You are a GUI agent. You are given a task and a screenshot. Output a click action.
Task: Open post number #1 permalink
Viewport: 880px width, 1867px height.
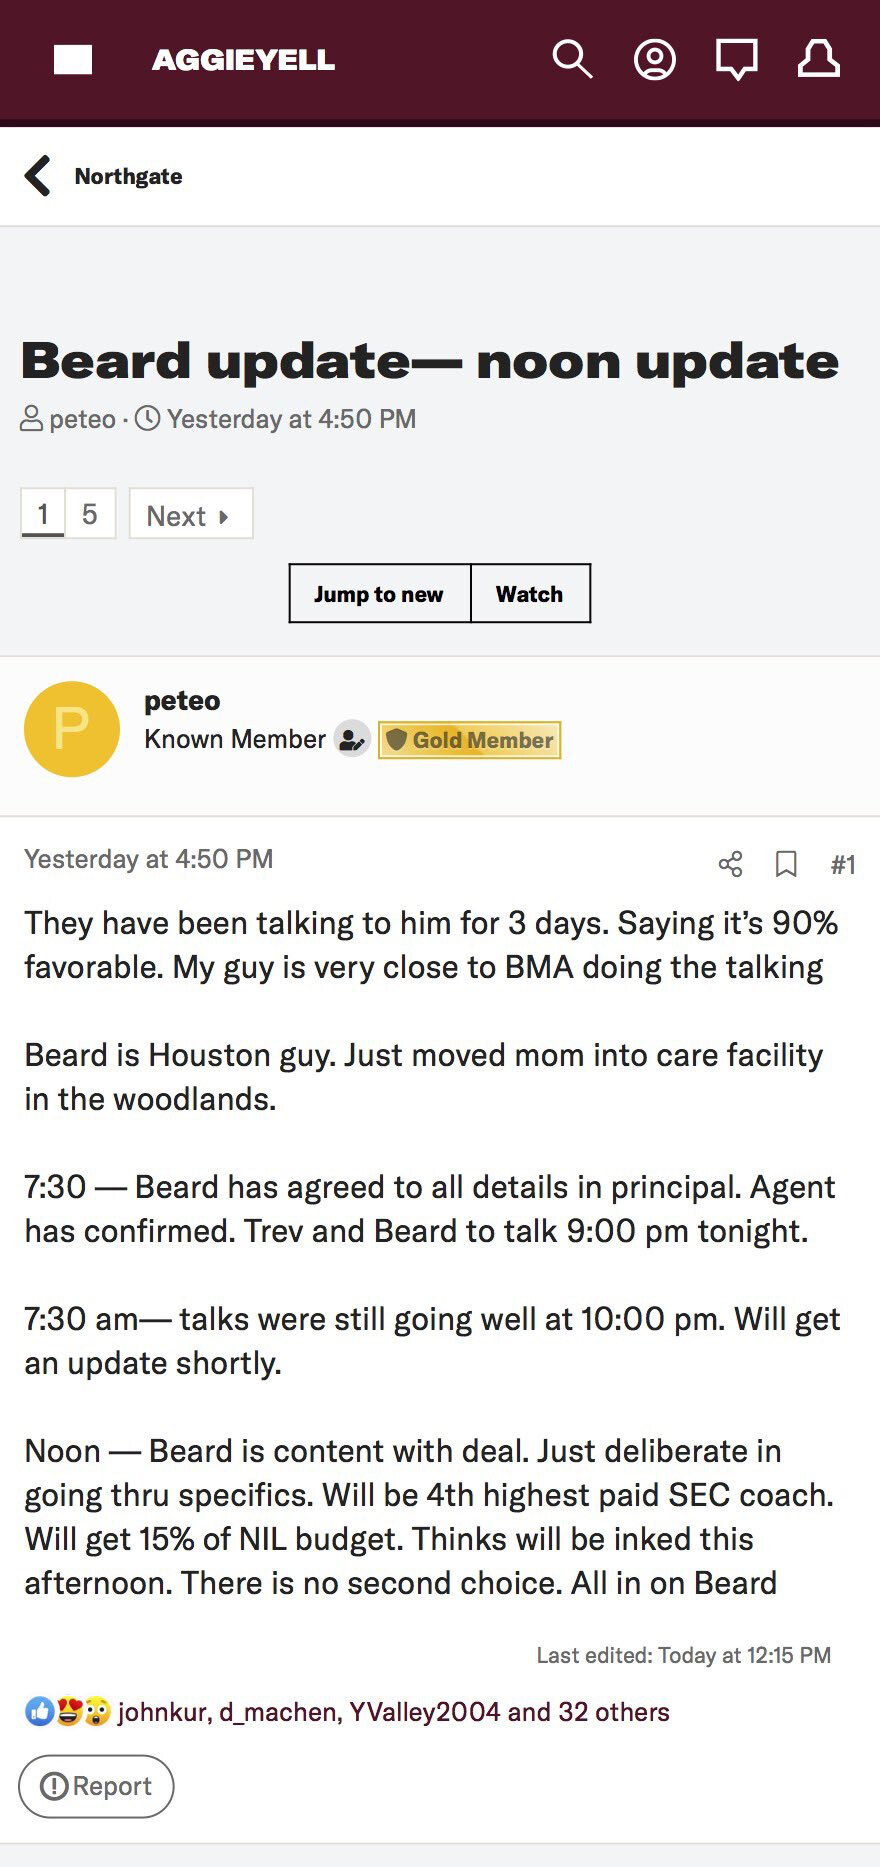843,864
